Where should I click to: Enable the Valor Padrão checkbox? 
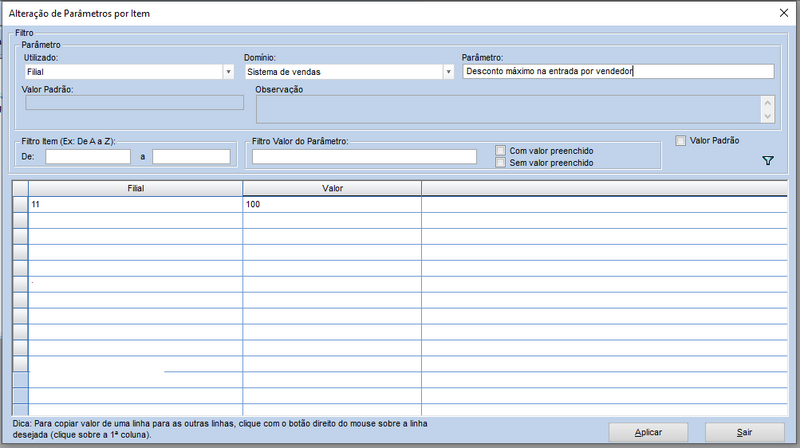pos(681,140)
